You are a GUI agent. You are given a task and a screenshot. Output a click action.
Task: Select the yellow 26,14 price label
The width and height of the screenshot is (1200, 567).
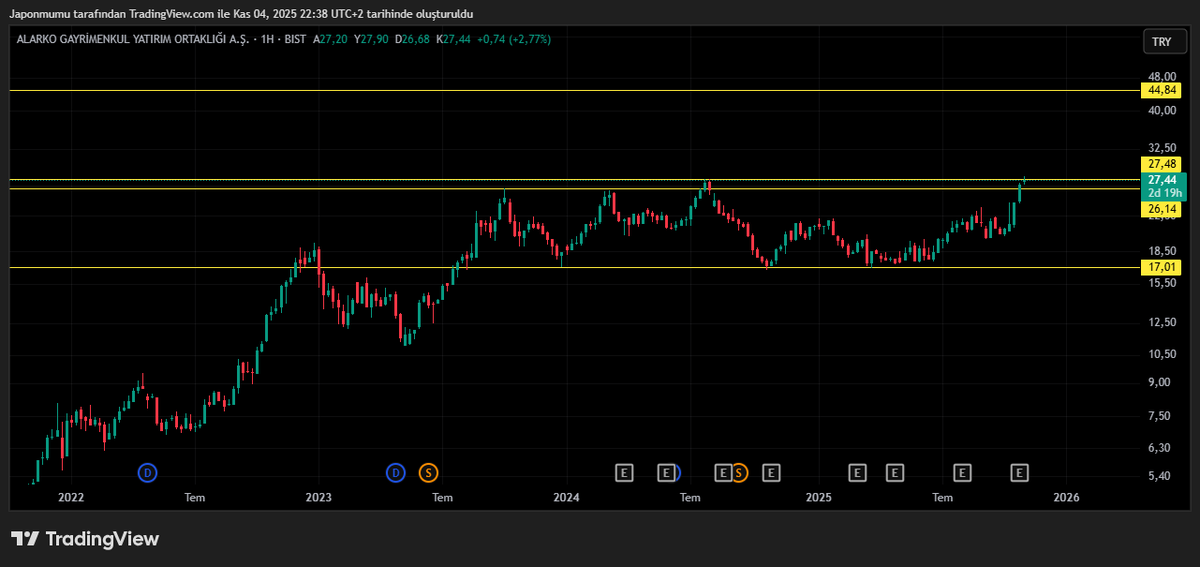pos(1161,209)
